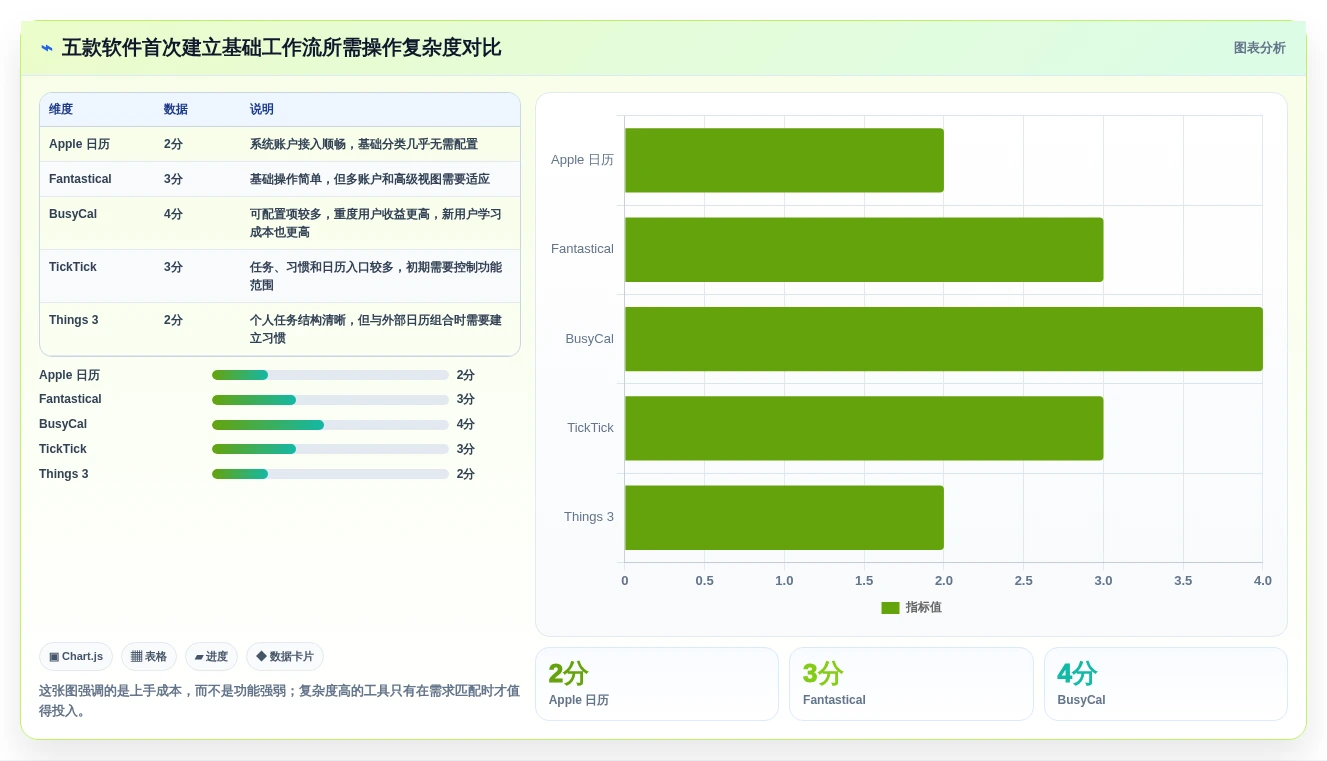This screenshot has width=1327, height=761.
Task: Click the description starting 基础操作简单
Action: [x=370, y=179]
